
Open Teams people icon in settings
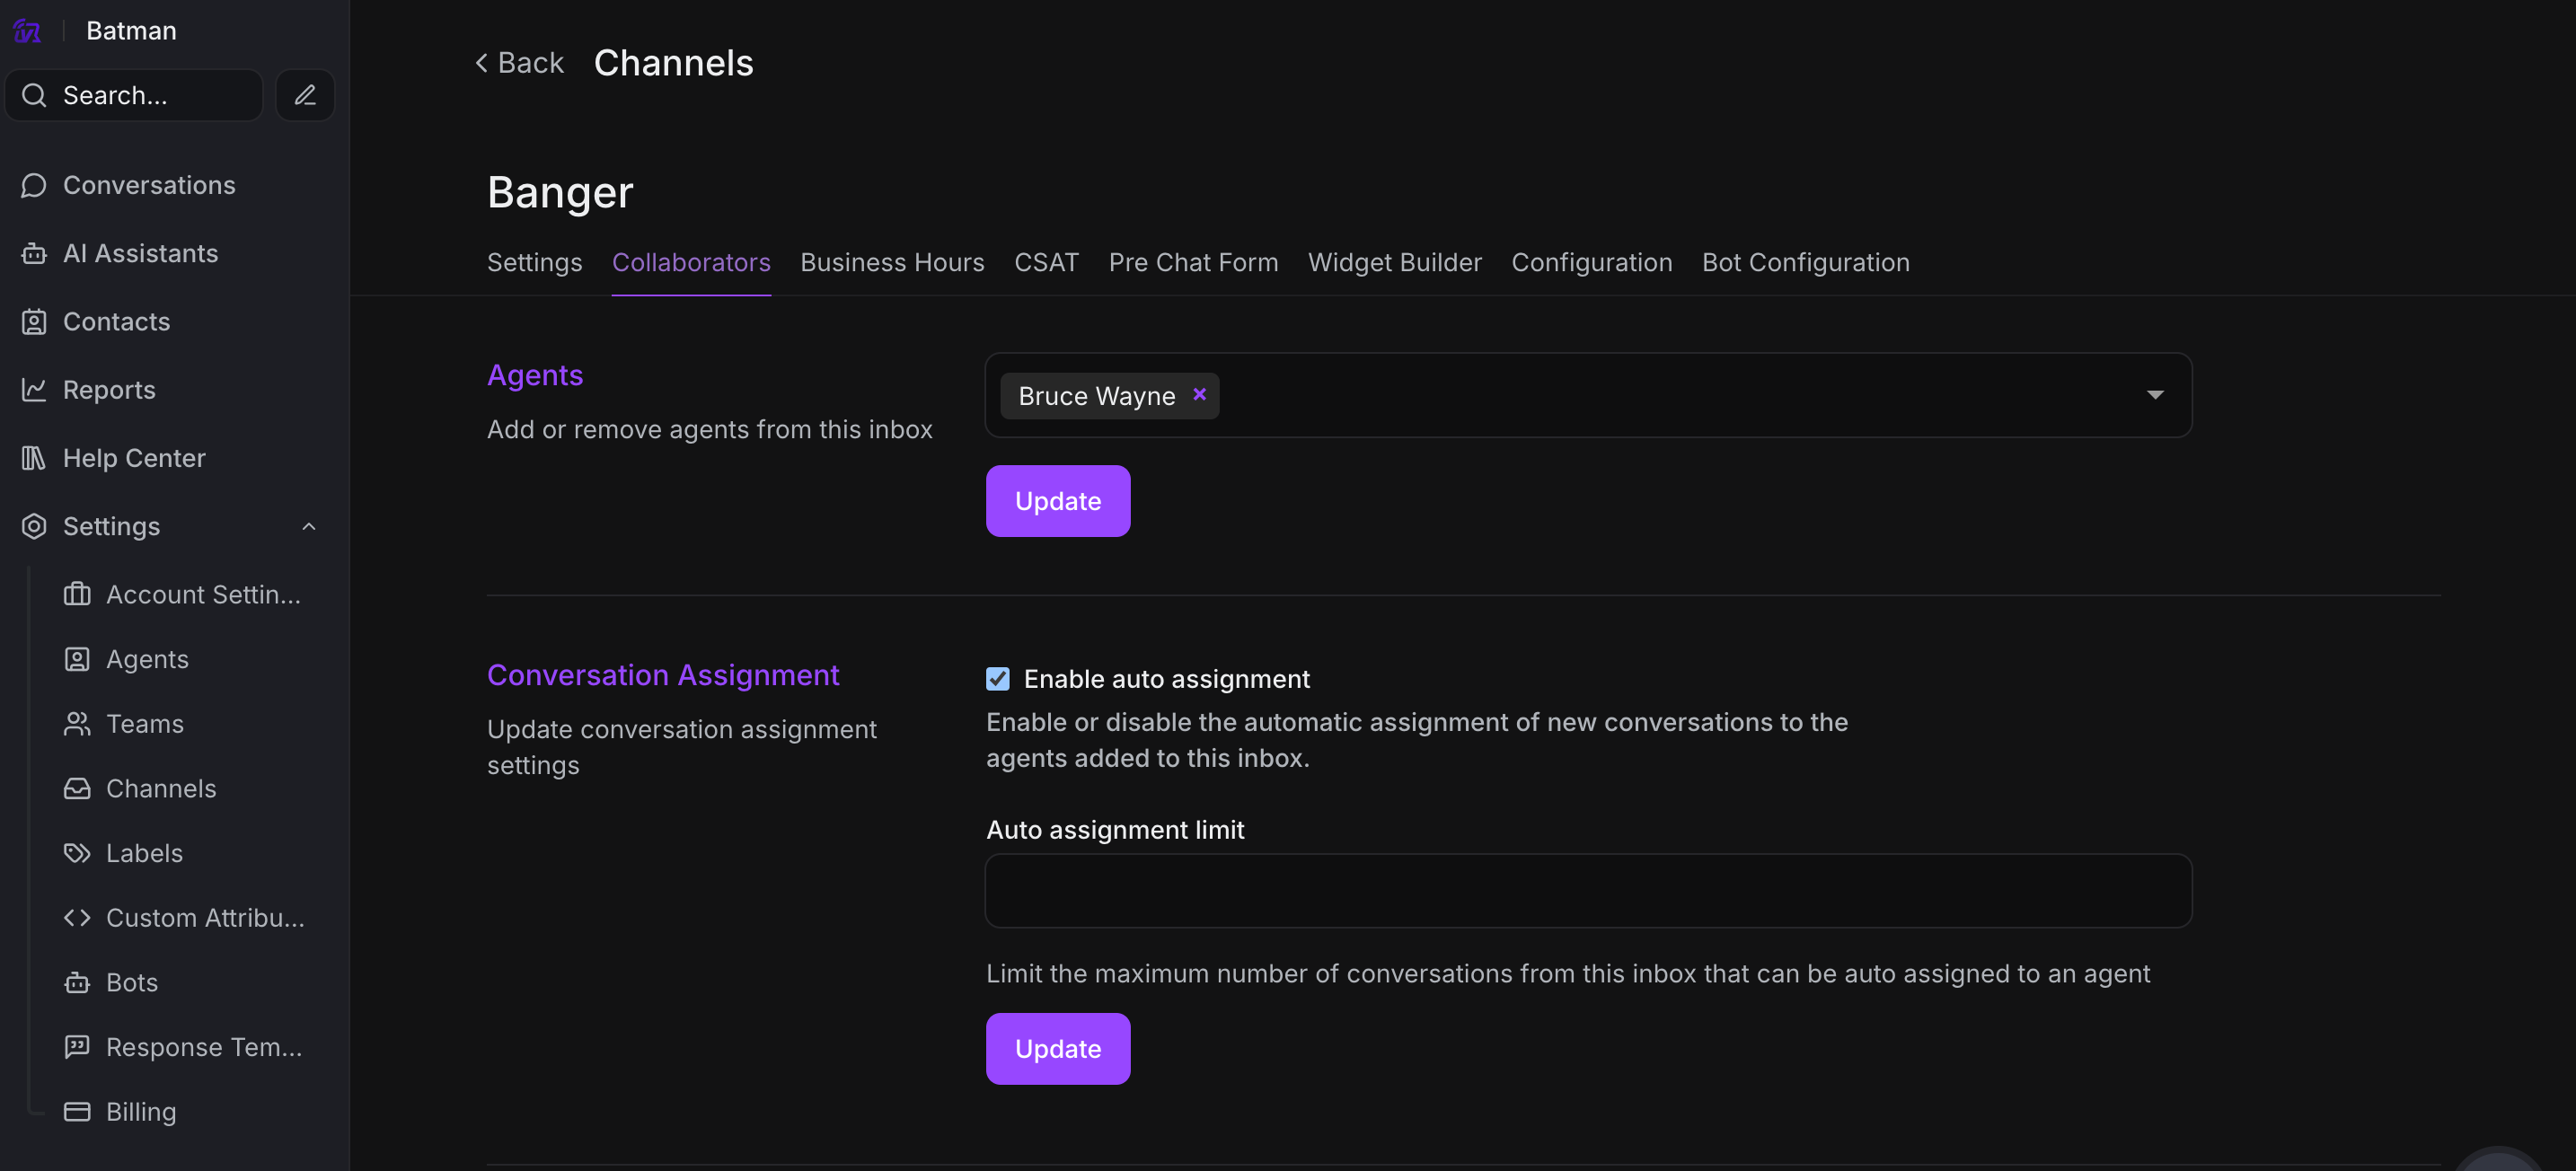(77, 724)
